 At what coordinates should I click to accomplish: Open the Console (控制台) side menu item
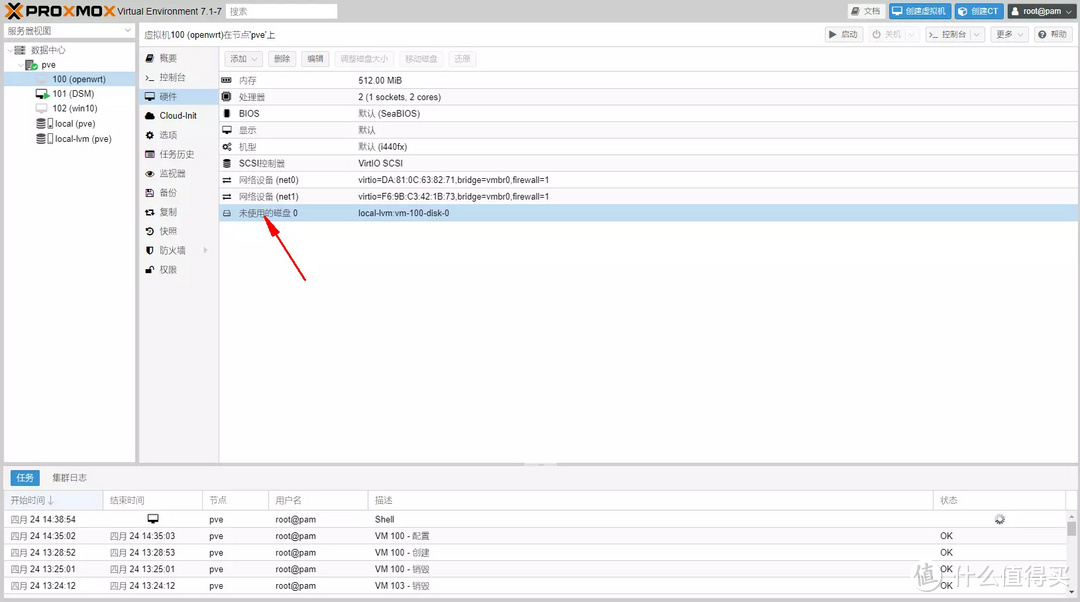click(172, 77)
